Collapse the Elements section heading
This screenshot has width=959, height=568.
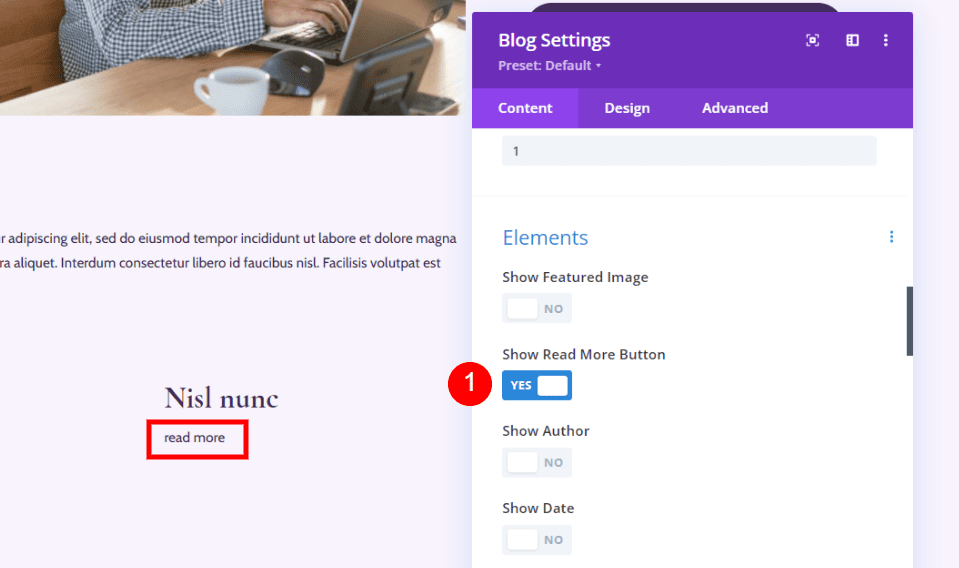click(545, 238)
